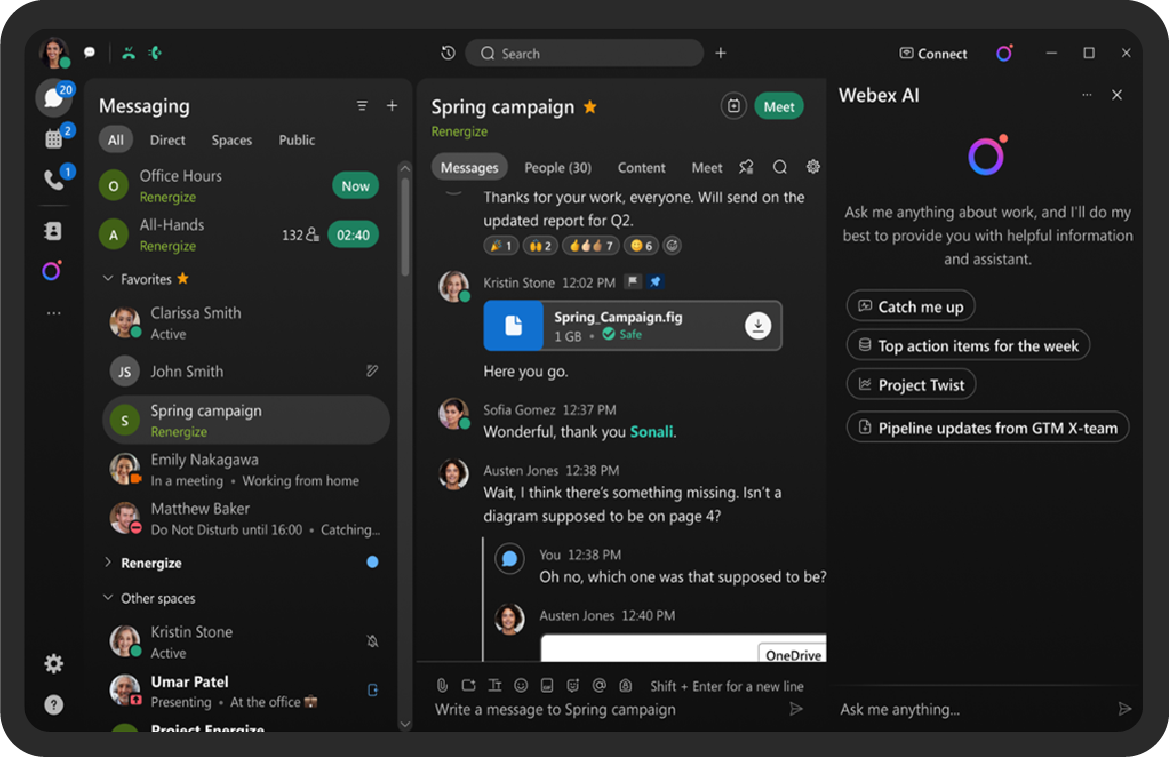Click the search-in-space magnifier icon
Viewport: 1169px width, 757px height.
[x=780, y=167]
